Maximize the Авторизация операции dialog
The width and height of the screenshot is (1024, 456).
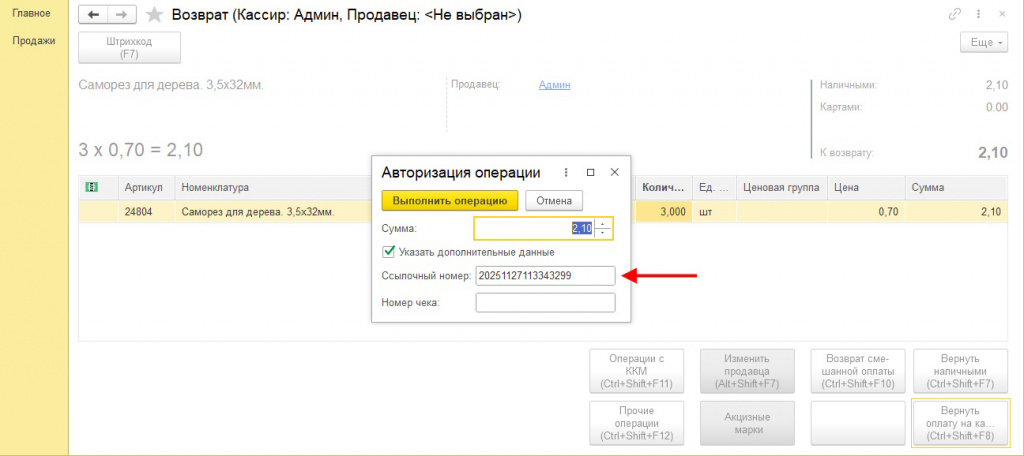[590, 172]
